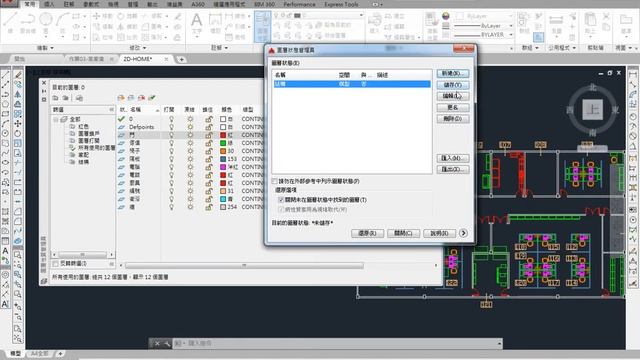
Task: Toggle the on/off bulb for the 門 layer
Action: click(171, 135)
